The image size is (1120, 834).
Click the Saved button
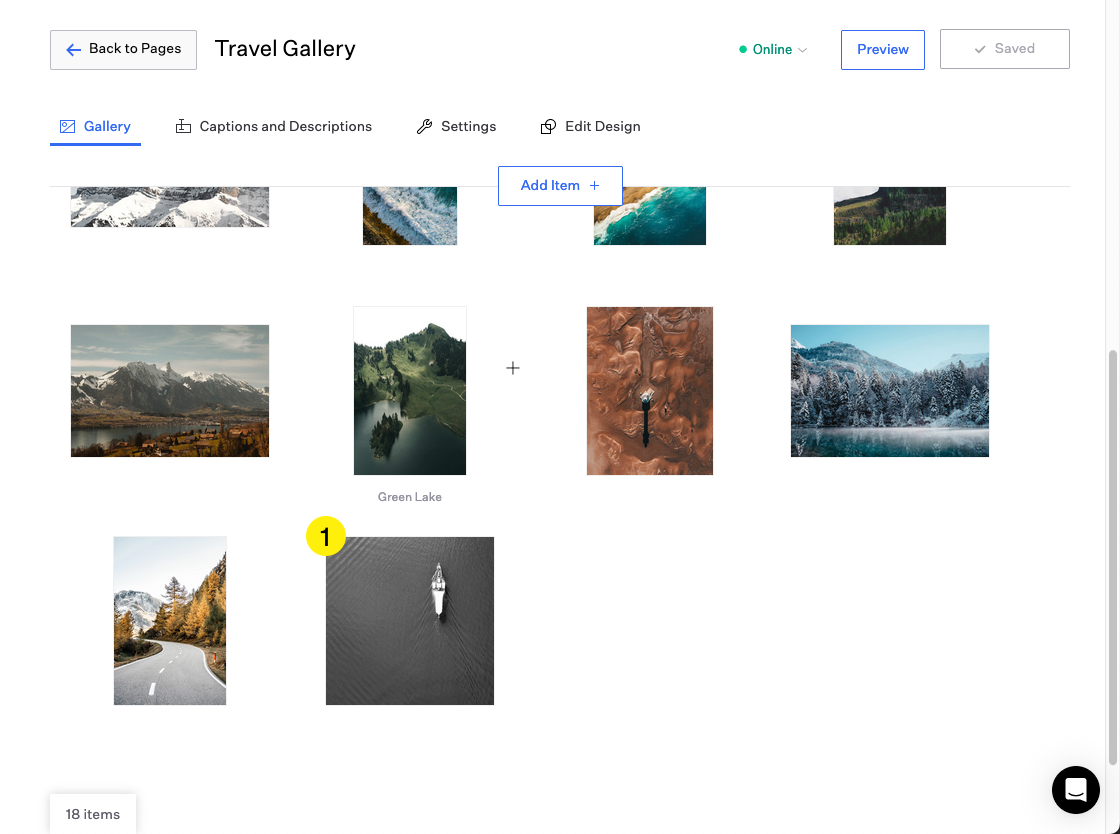(1004, 49)
